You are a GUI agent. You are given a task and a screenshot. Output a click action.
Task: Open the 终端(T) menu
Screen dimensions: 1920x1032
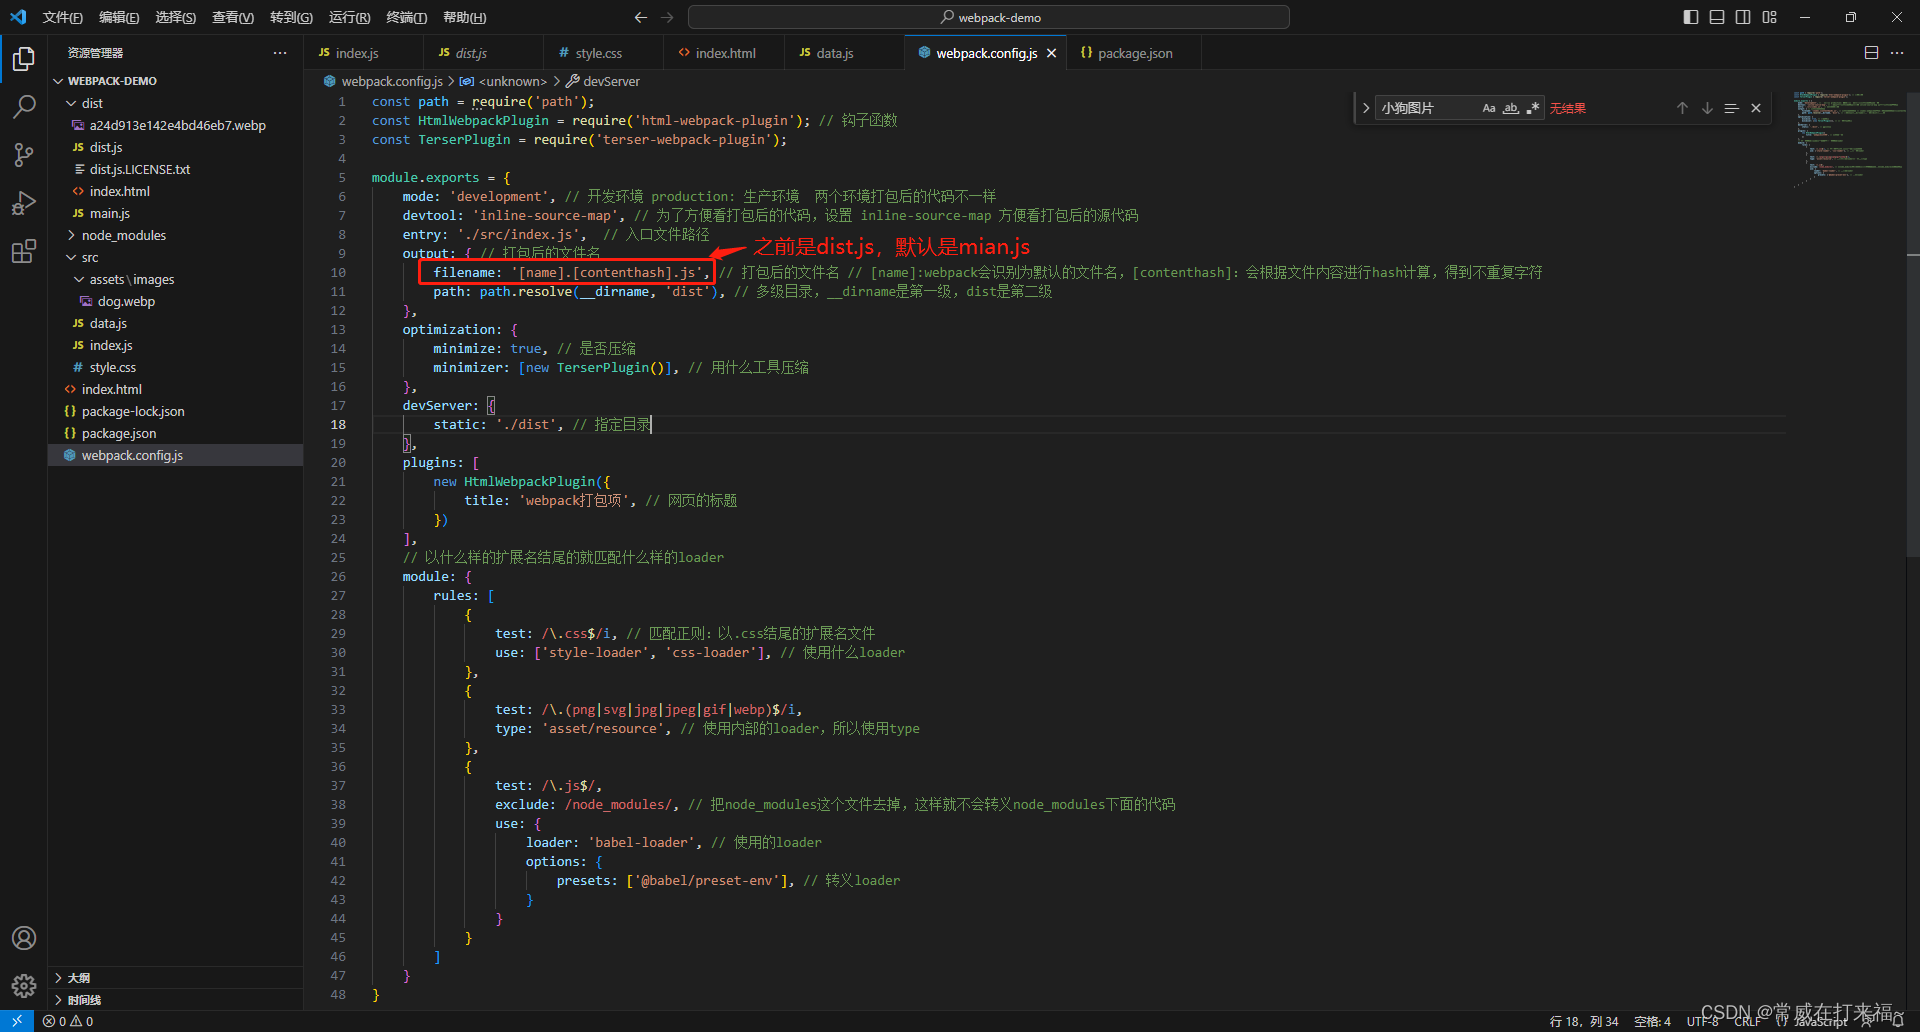click(407, 17)
